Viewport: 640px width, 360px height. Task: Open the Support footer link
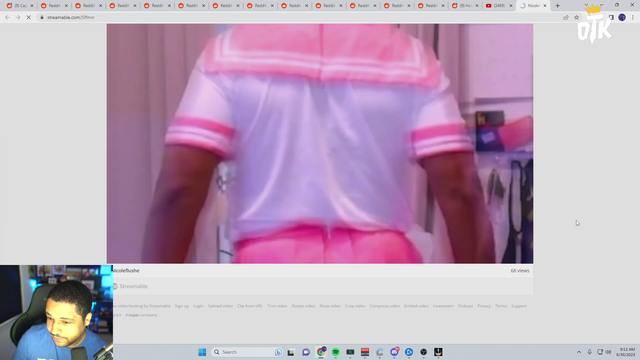519,306
